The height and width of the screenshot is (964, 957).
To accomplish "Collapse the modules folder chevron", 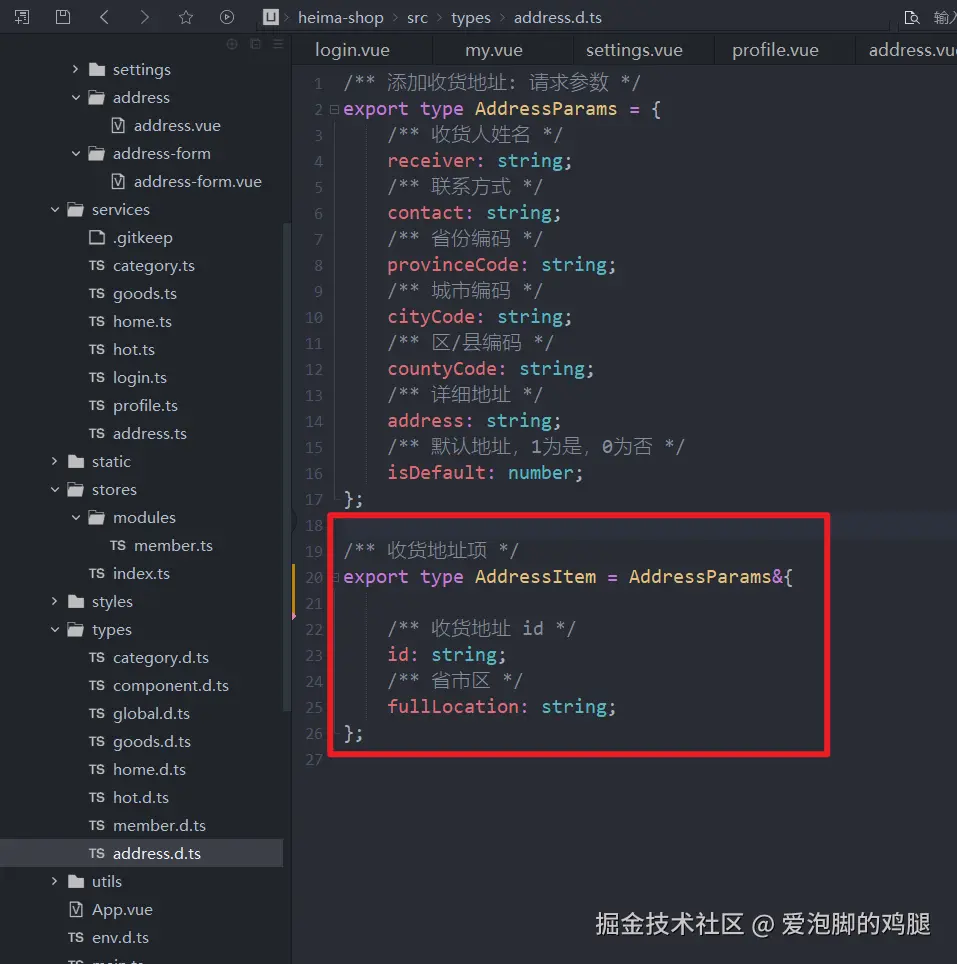I will [x=76, y=518].
